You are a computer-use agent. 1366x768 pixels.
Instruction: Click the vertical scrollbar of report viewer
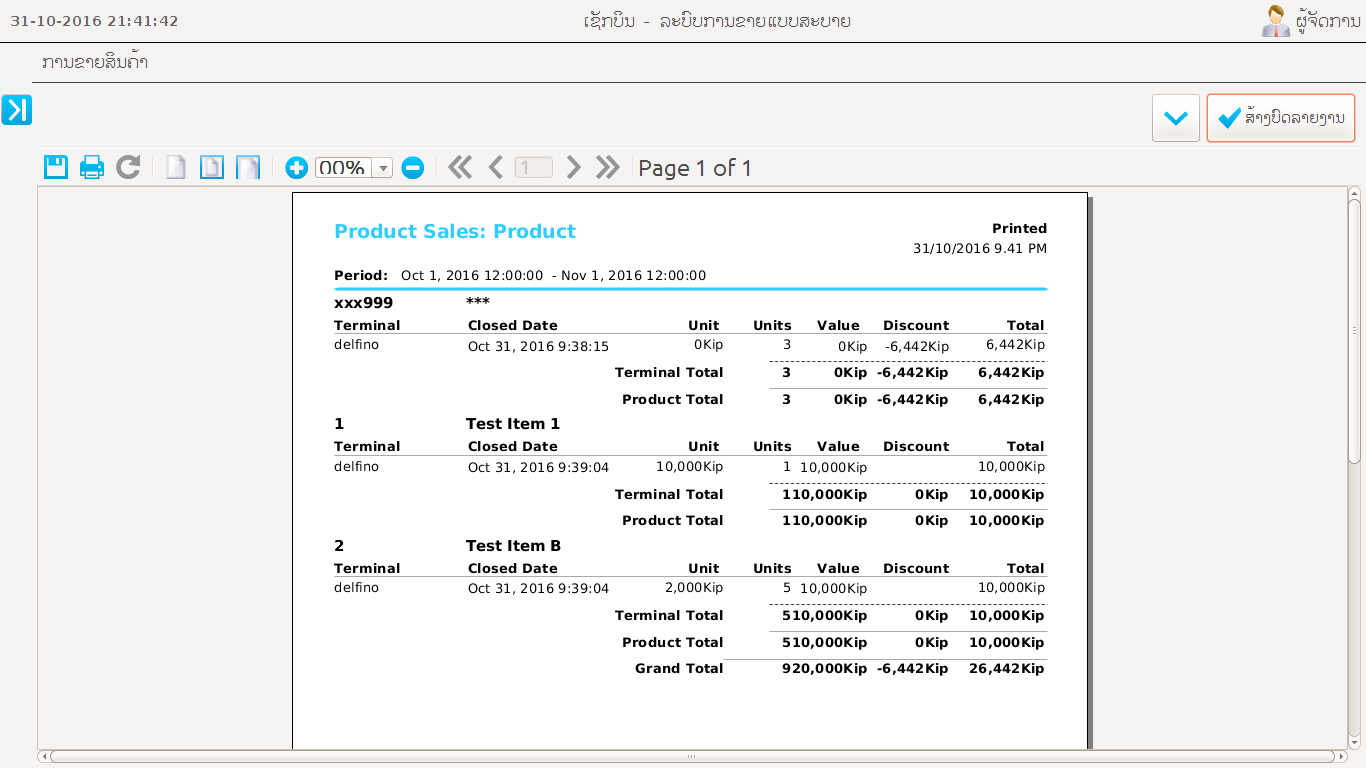pos(1355,330)
